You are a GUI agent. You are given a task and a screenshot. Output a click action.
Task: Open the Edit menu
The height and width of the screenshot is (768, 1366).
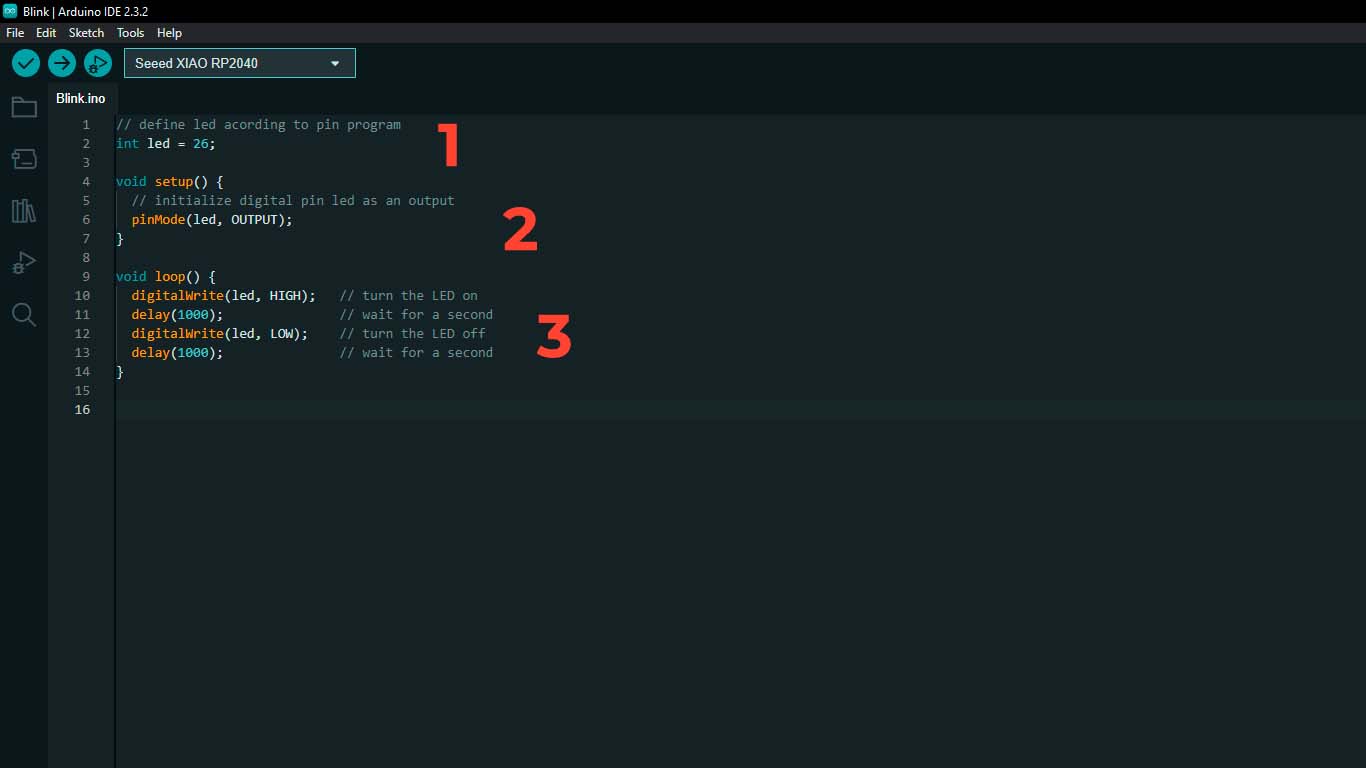click(x=46, y=33)
